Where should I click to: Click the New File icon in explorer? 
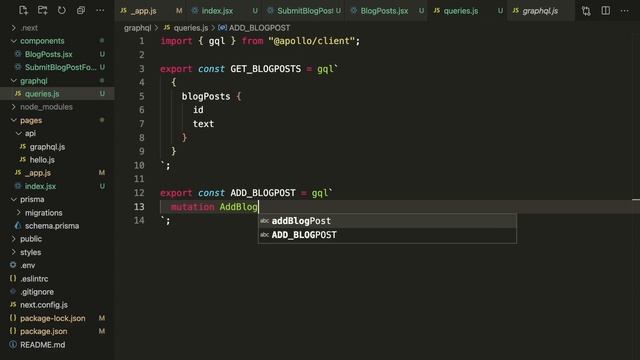point(23,10)
